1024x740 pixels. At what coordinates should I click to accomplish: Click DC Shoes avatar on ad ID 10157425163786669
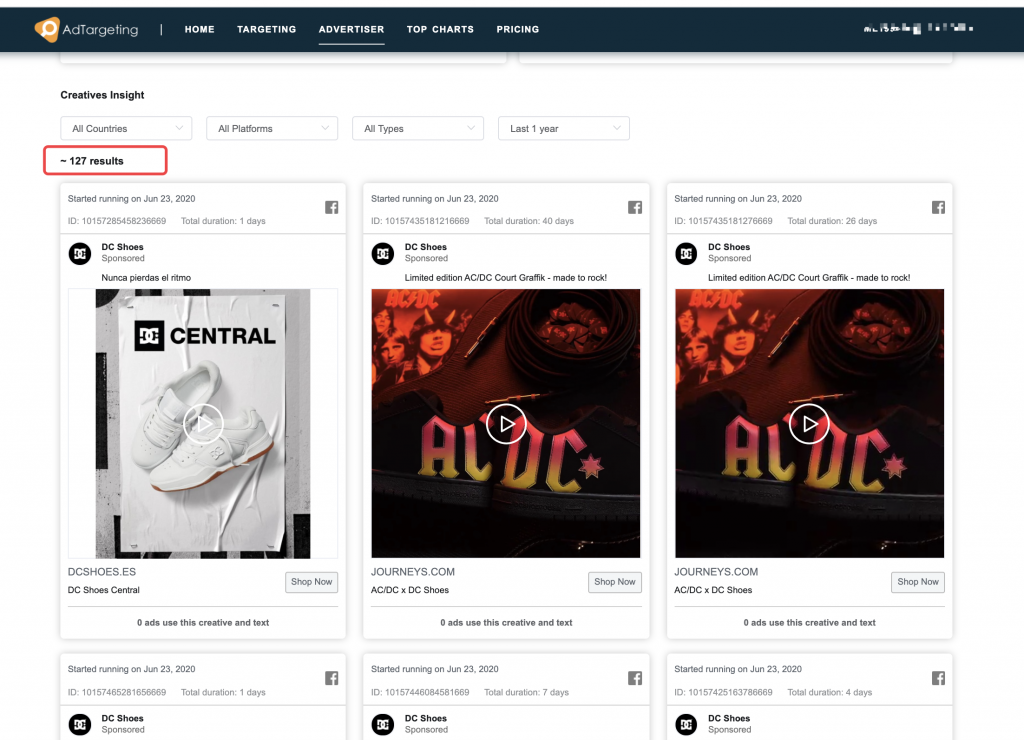(686, 724)
